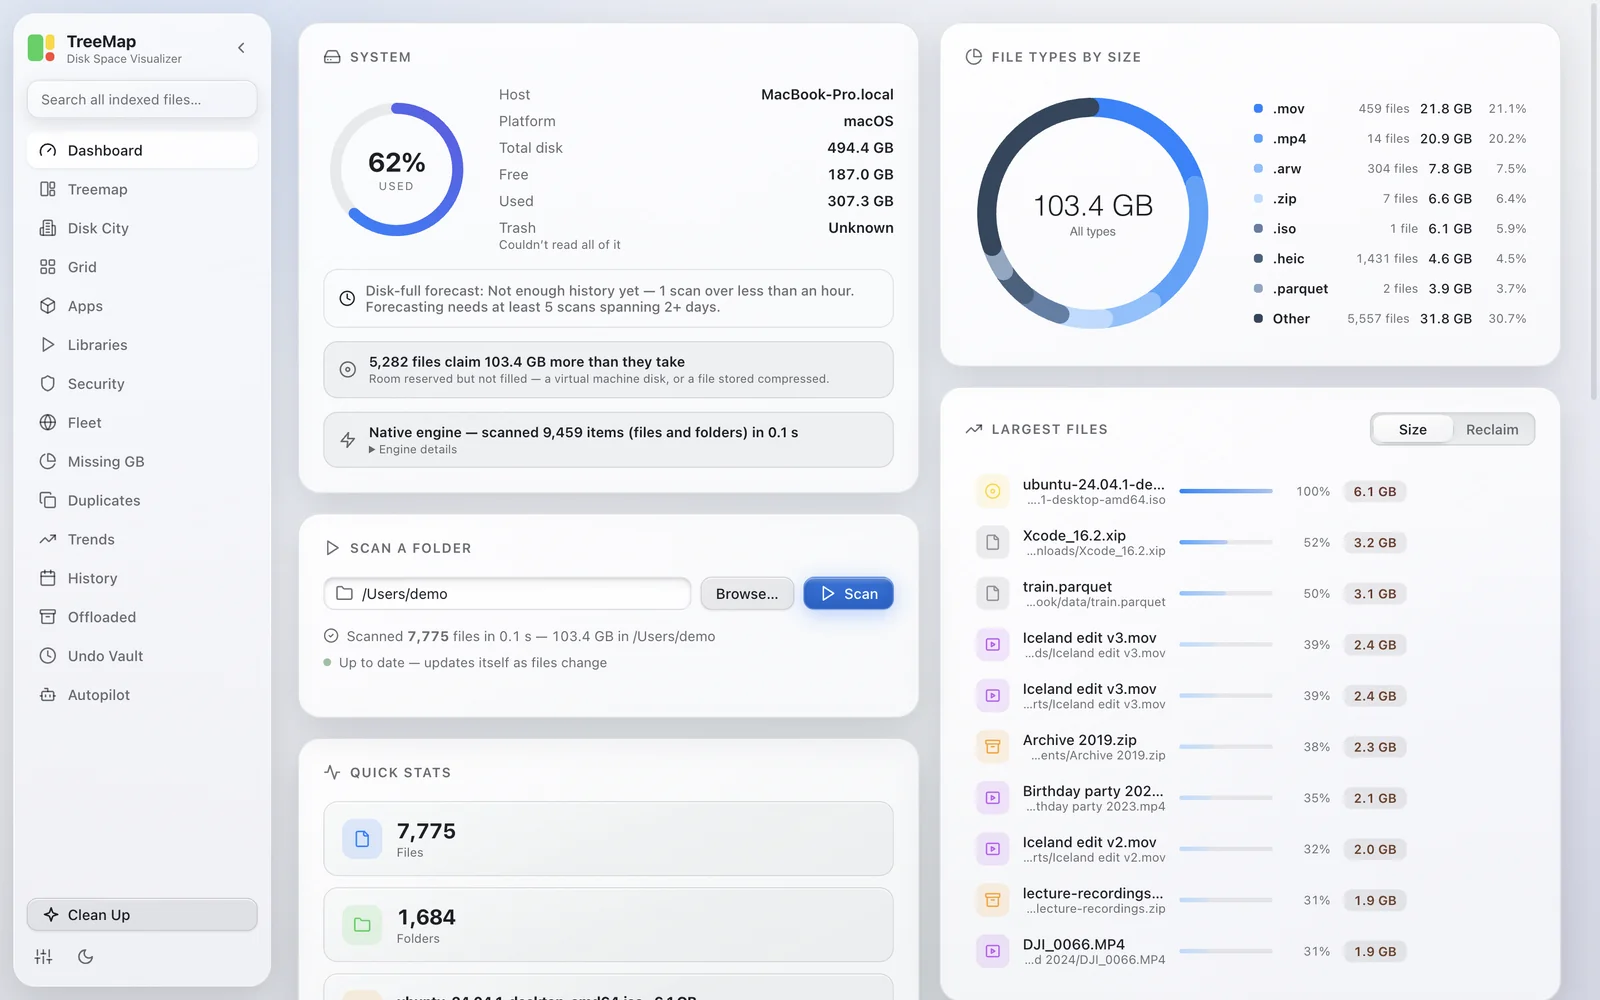Open the Trends section
1600x1000 pixels.
coord(142,540)
